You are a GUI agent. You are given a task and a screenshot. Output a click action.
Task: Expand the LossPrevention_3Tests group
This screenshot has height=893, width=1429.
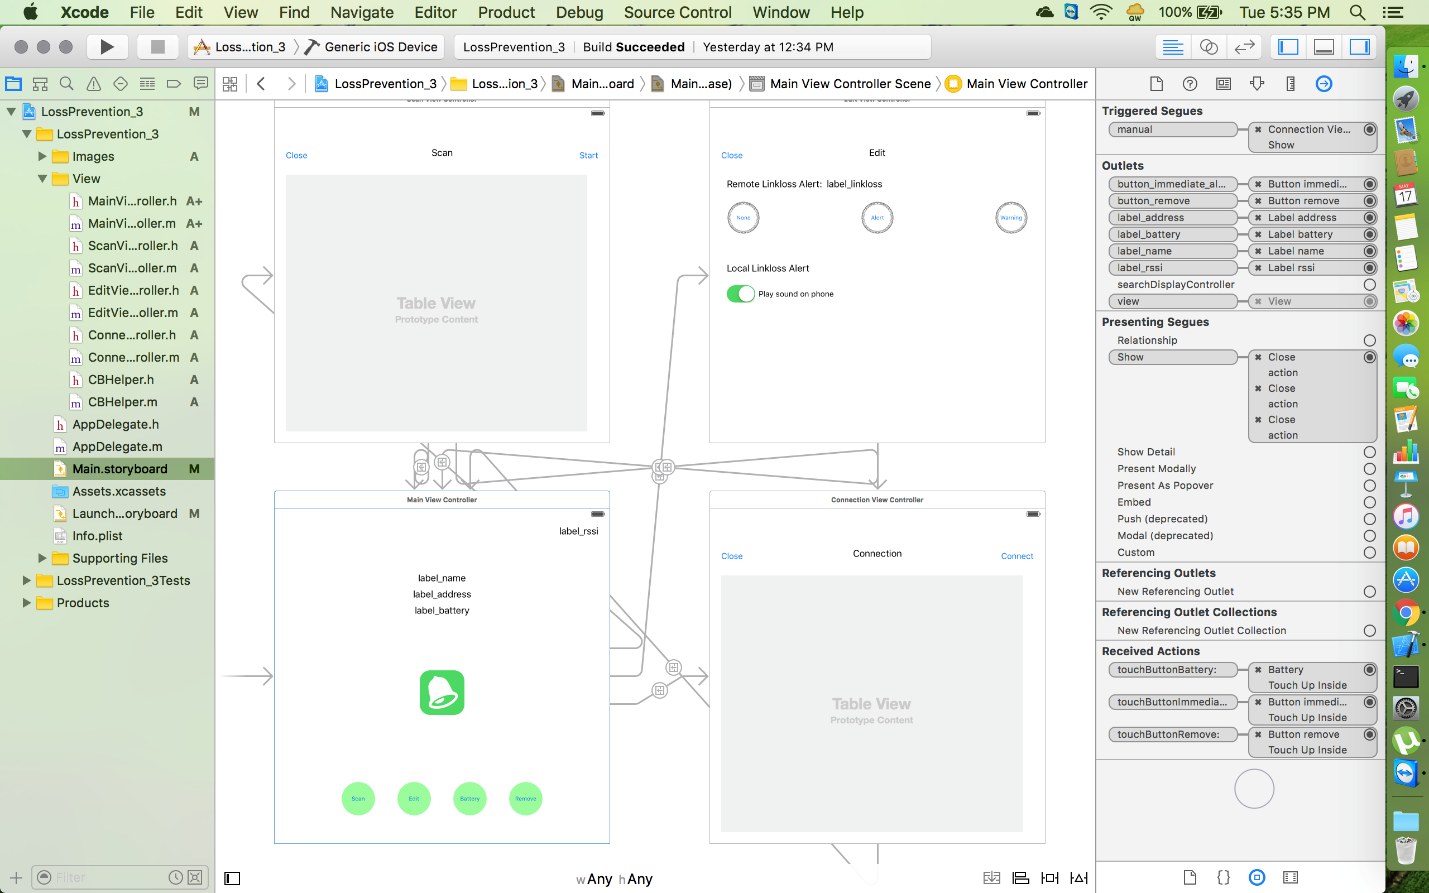coord(27,580)
